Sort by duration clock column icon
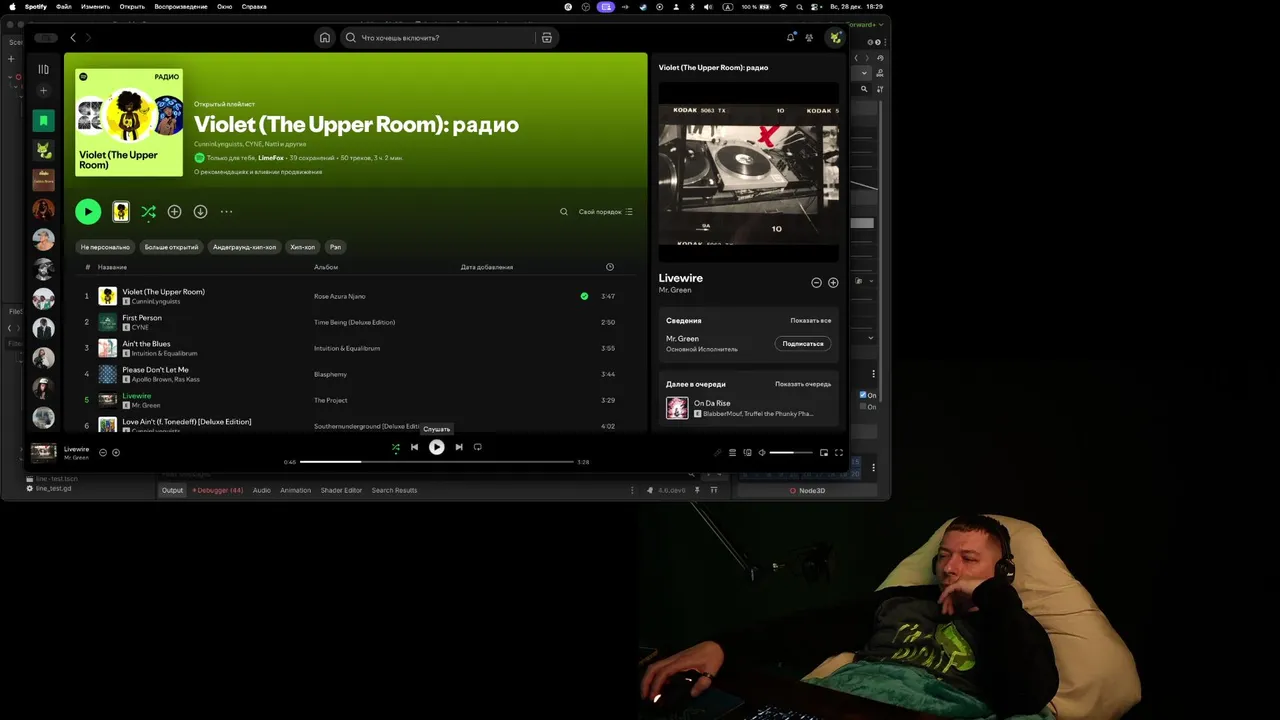 [610, 267]
